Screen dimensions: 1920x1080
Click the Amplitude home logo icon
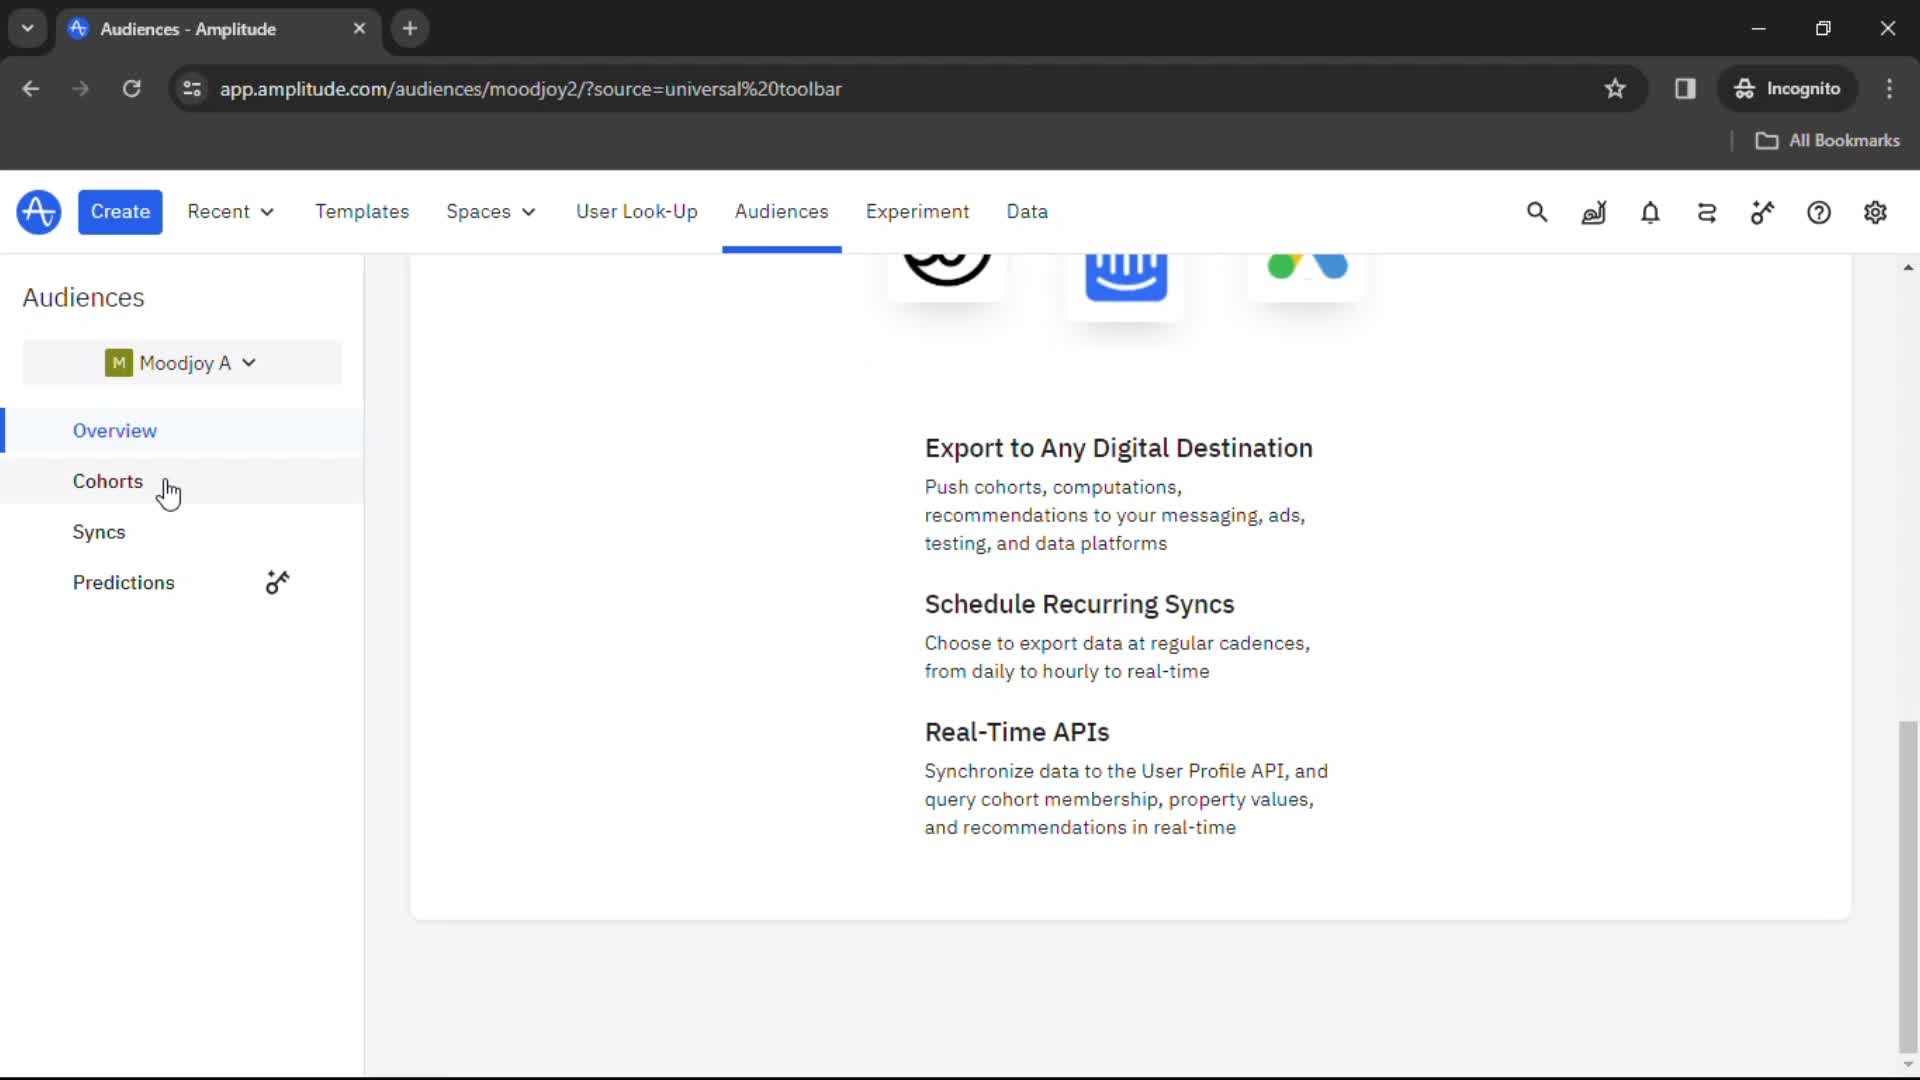click(38, 211)
